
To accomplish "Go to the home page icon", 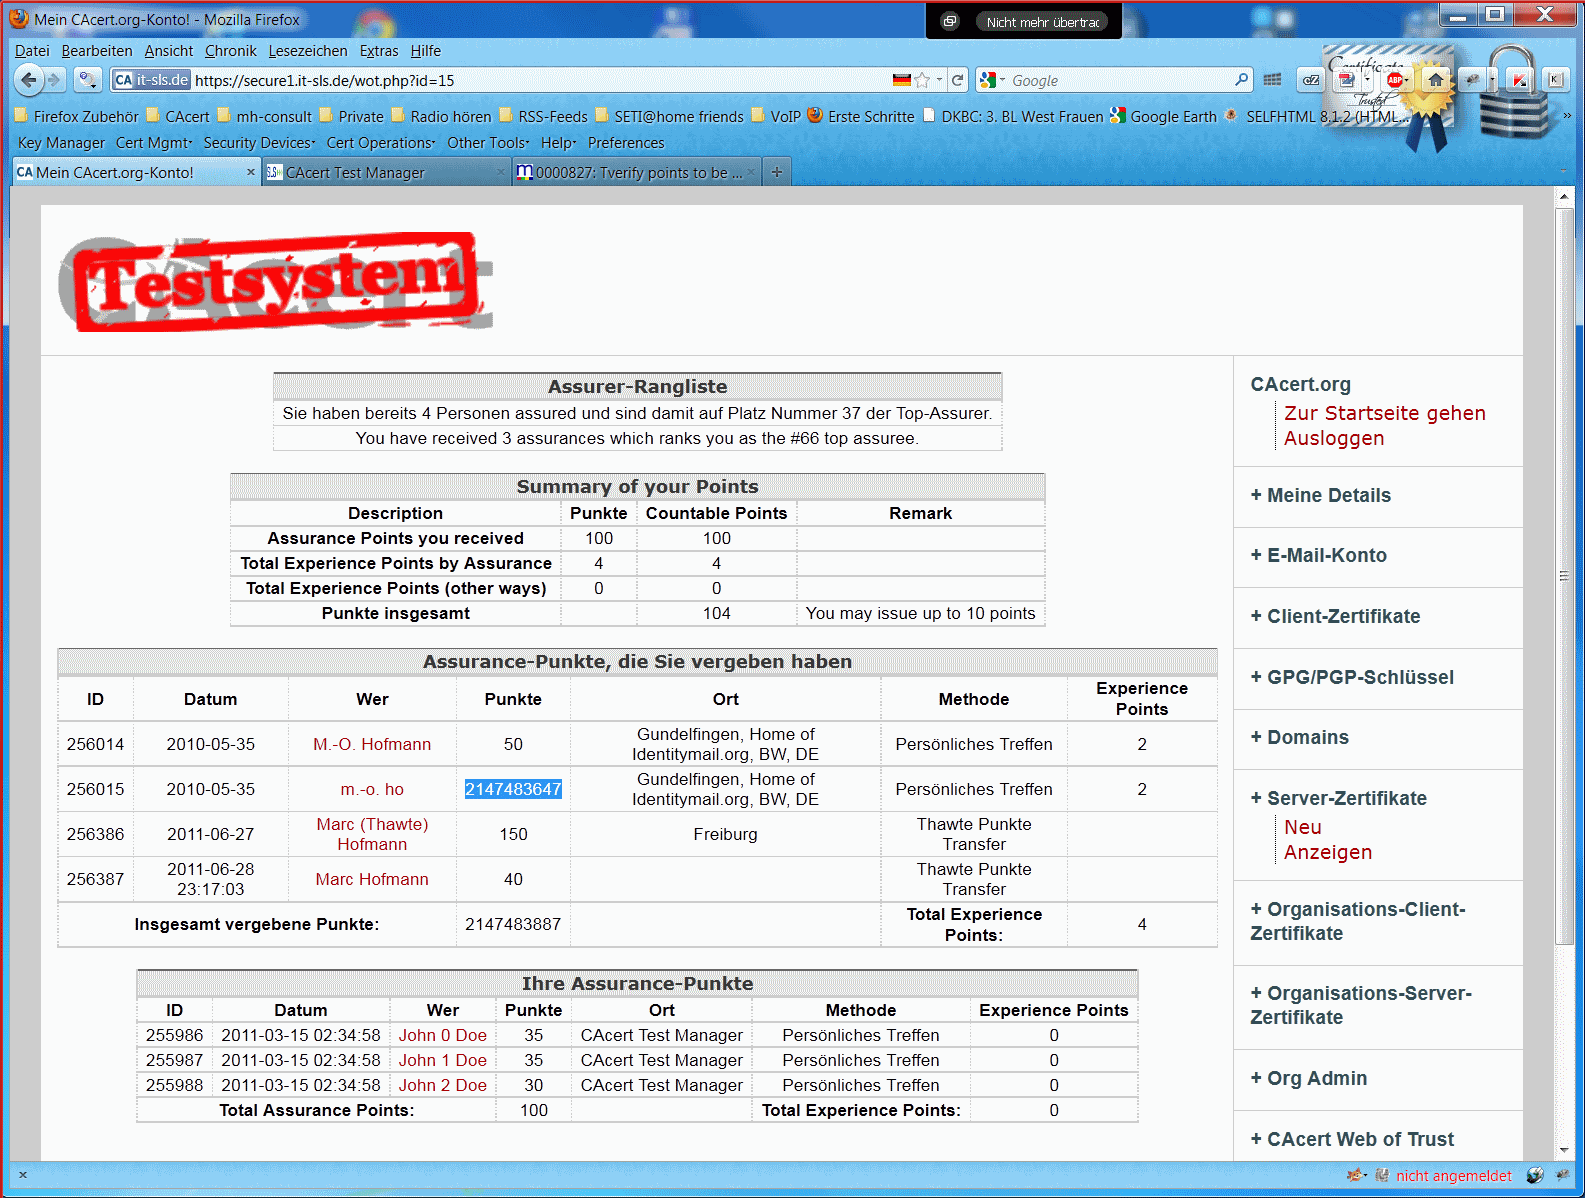I will point(1436,80).
